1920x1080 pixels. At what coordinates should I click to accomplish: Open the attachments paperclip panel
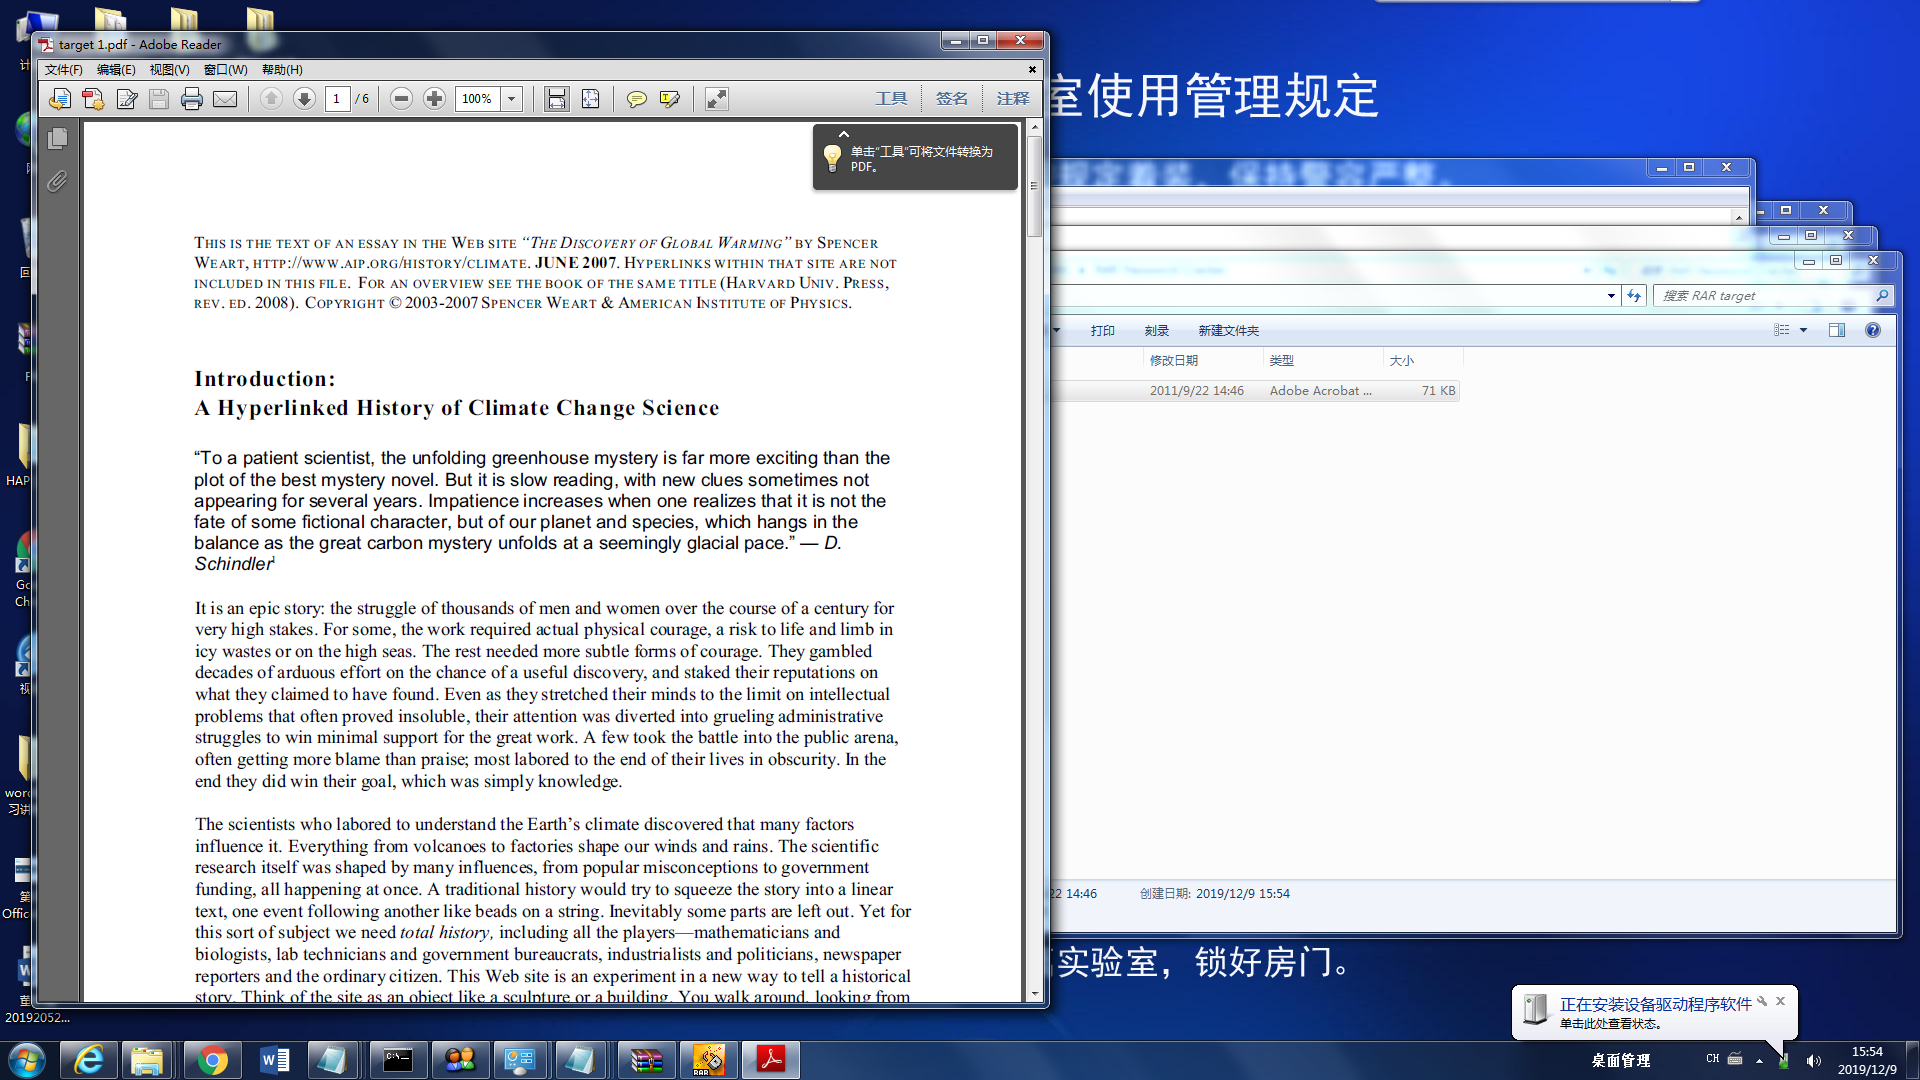(57, 181)
